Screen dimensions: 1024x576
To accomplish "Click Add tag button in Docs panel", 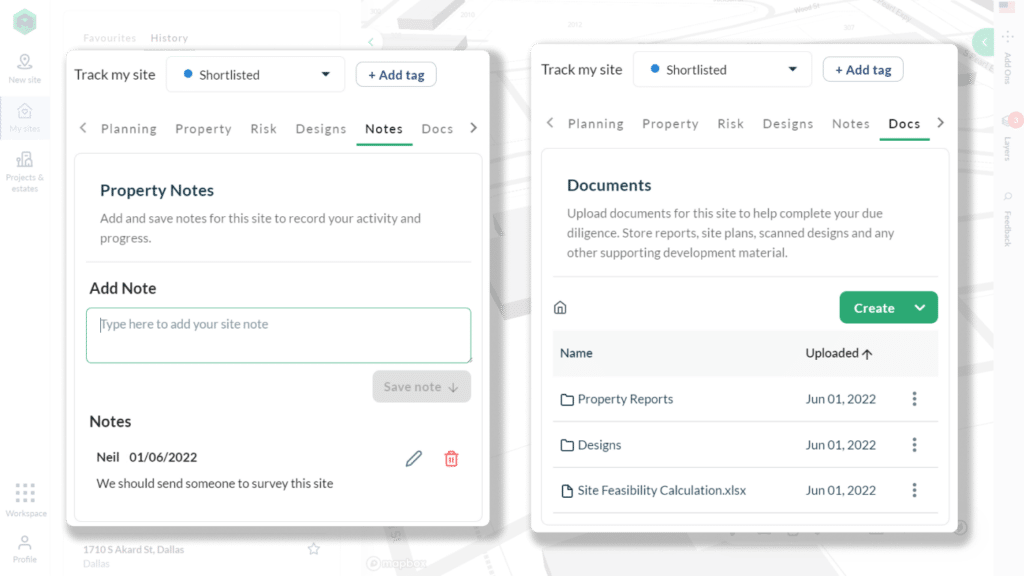I will tap(862, 70).
